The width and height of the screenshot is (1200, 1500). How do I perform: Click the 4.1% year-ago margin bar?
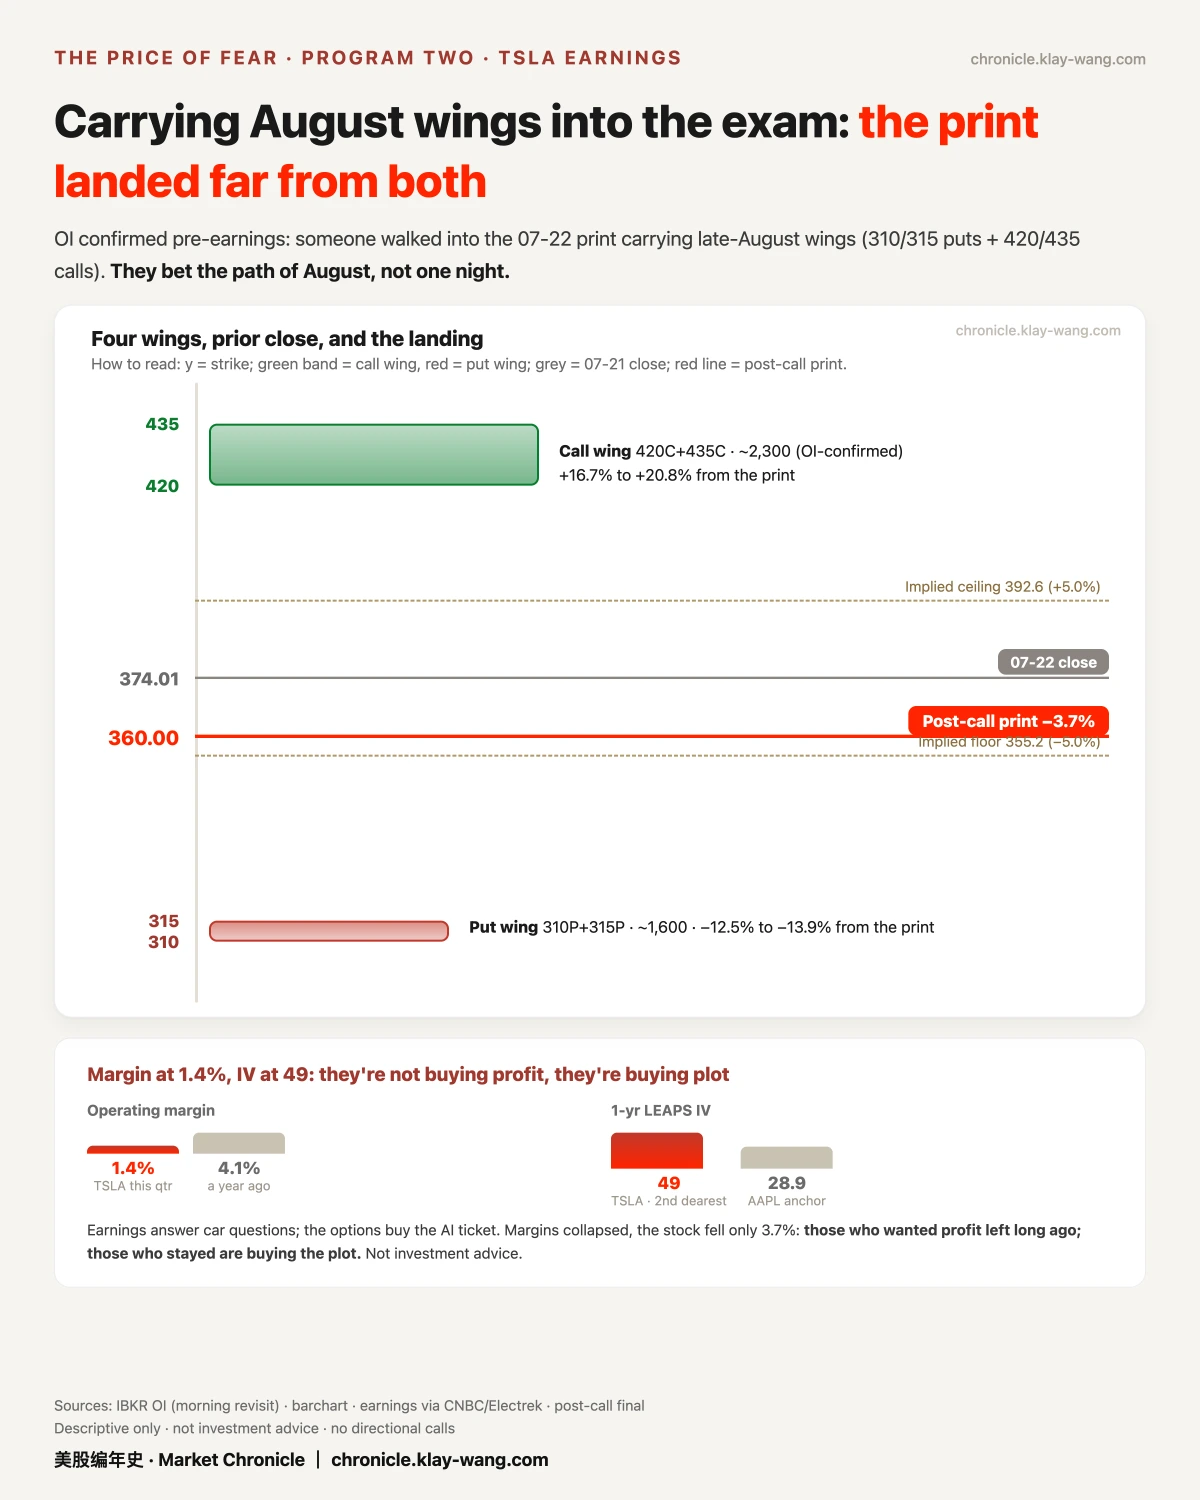tap(239, 1143)
